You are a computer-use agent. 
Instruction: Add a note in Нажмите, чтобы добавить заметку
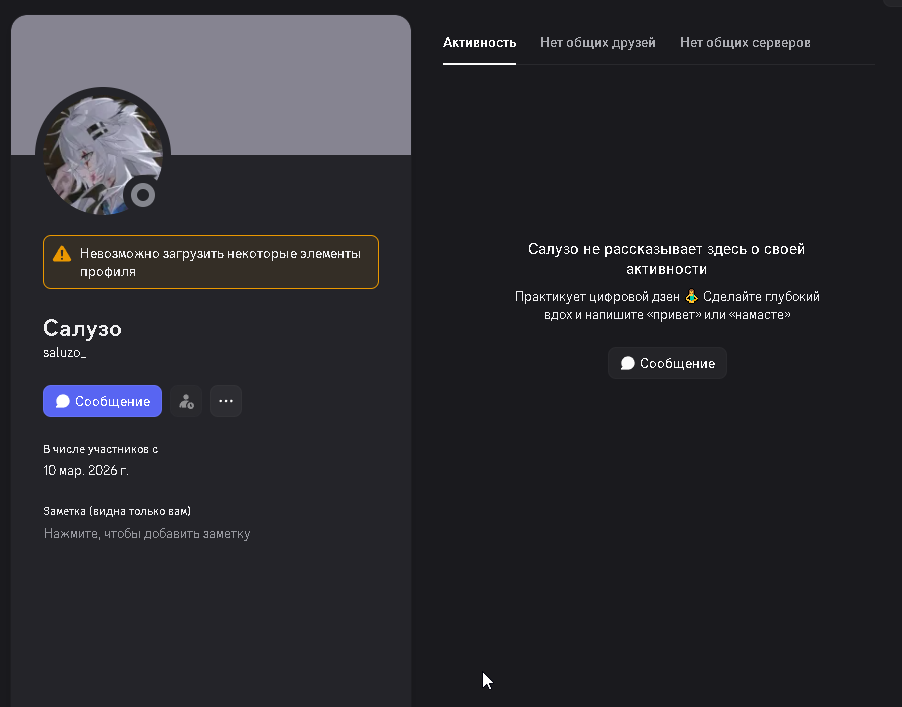click(x=147, y=534)
